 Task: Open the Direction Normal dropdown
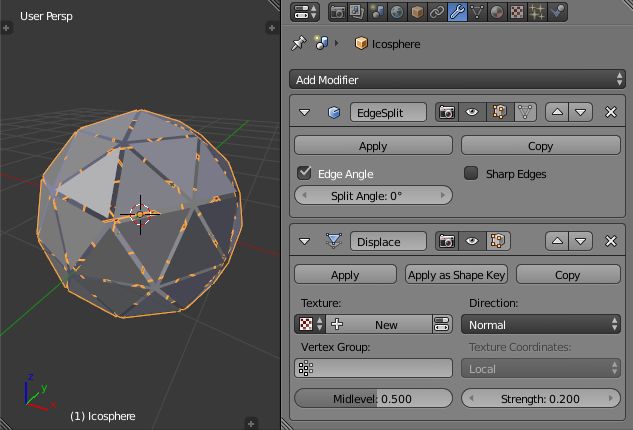click(541, 324)
